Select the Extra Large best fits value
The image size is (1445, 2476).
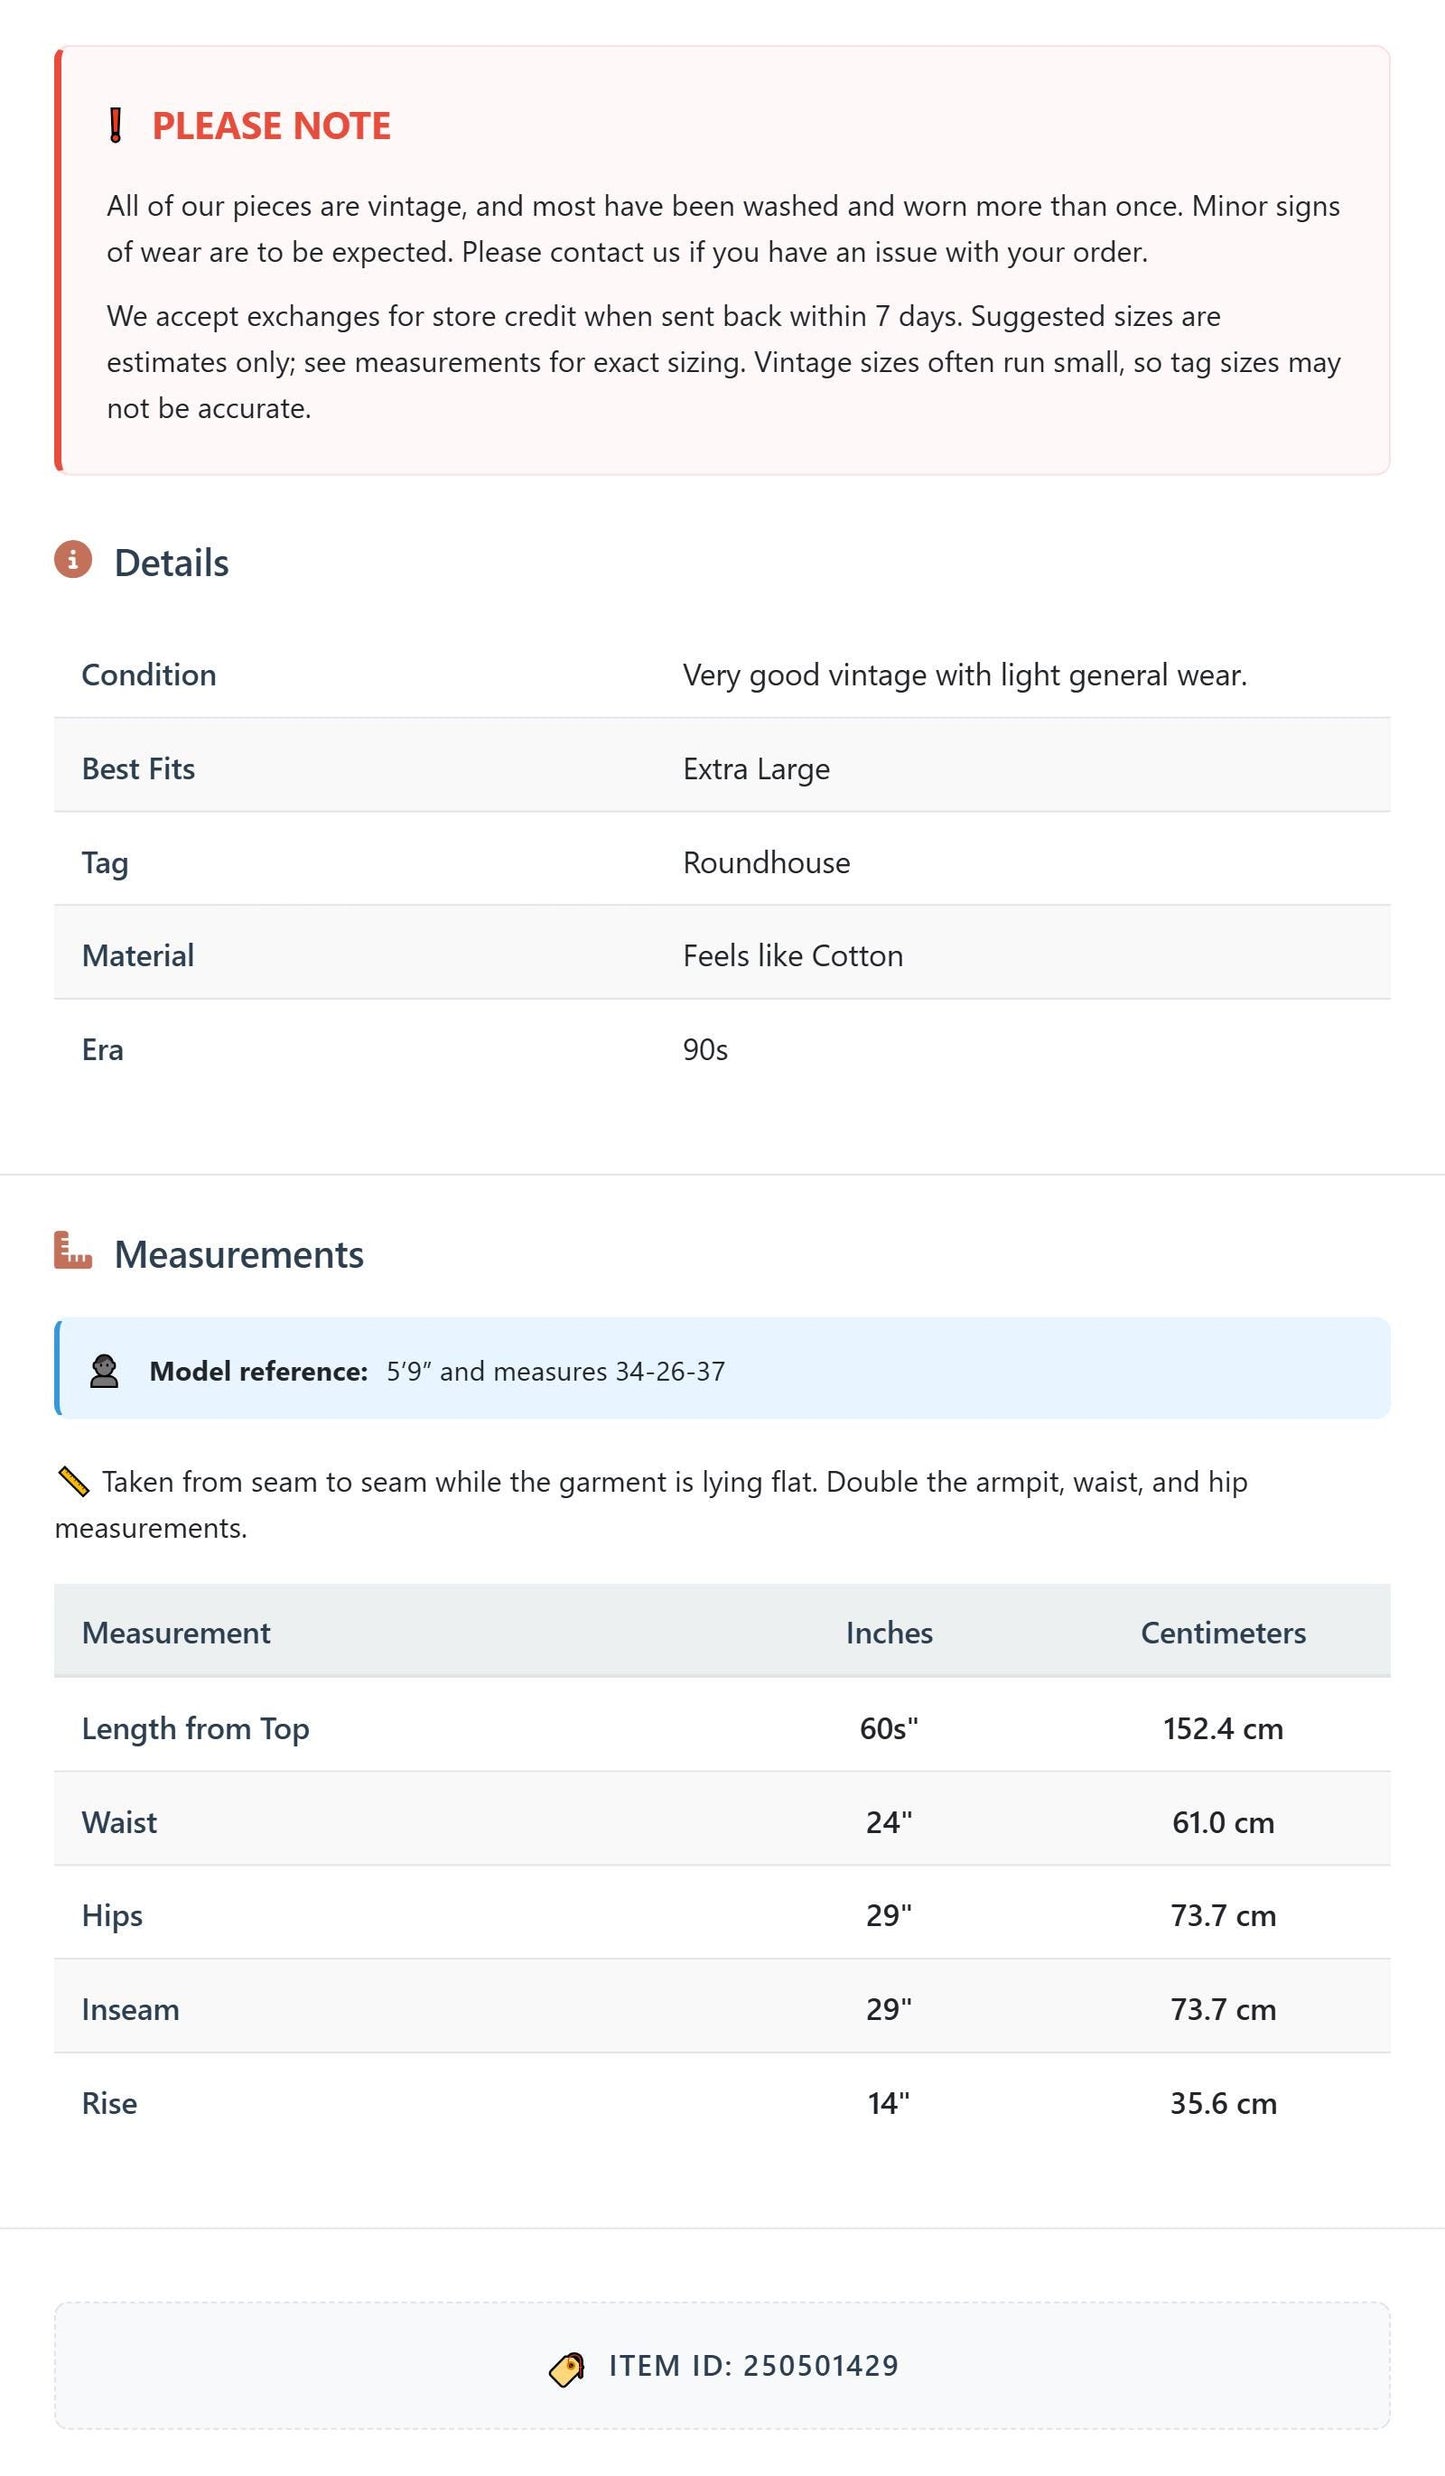point(756,769)
